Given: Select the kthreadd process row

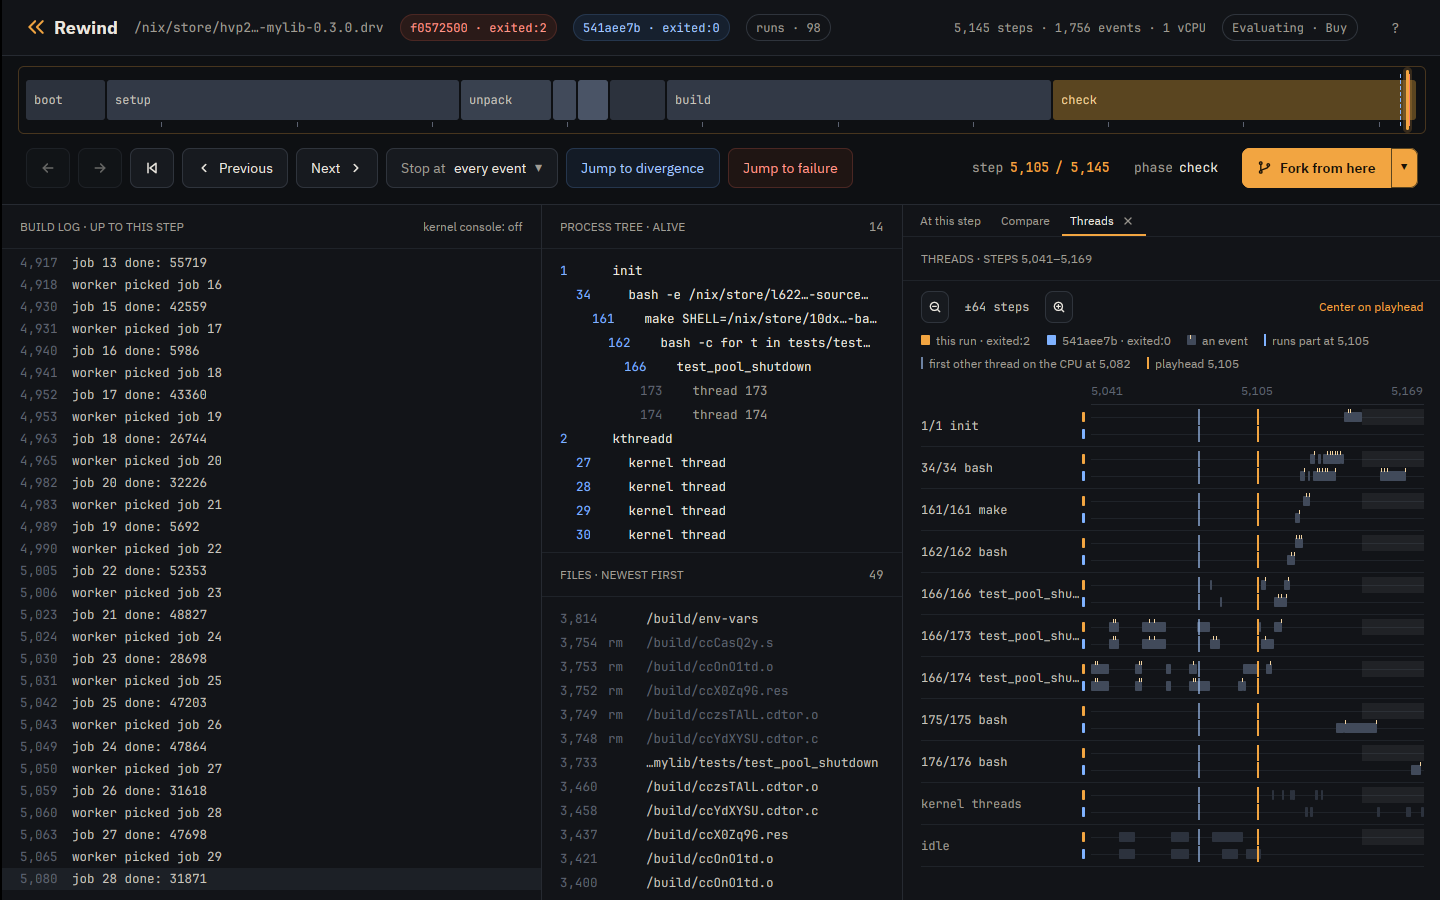Looking at the screenshot, I should (721, 439).
